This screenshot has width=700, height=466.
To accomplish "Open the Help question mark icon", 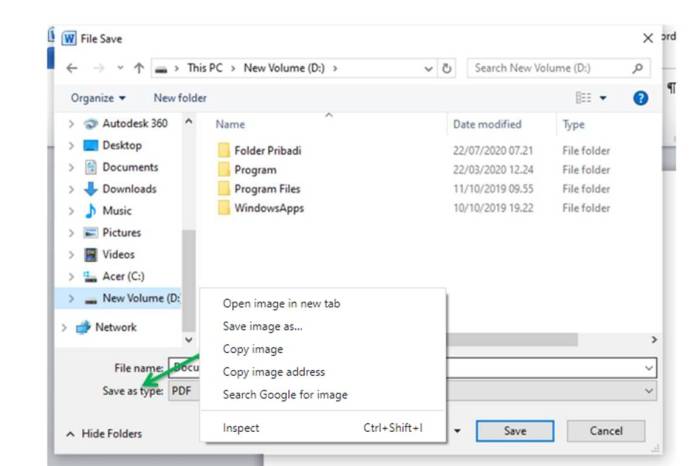I will [641, 98].
